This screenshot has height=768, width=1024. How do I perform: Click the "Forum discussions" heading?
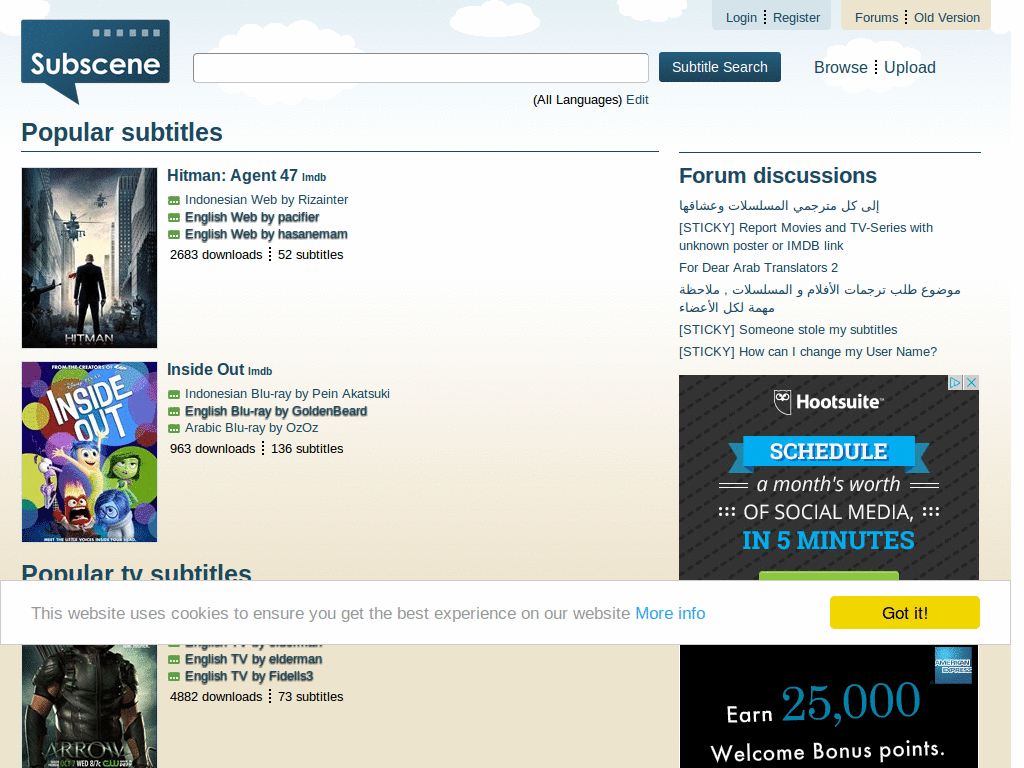(x=778, y=176)
